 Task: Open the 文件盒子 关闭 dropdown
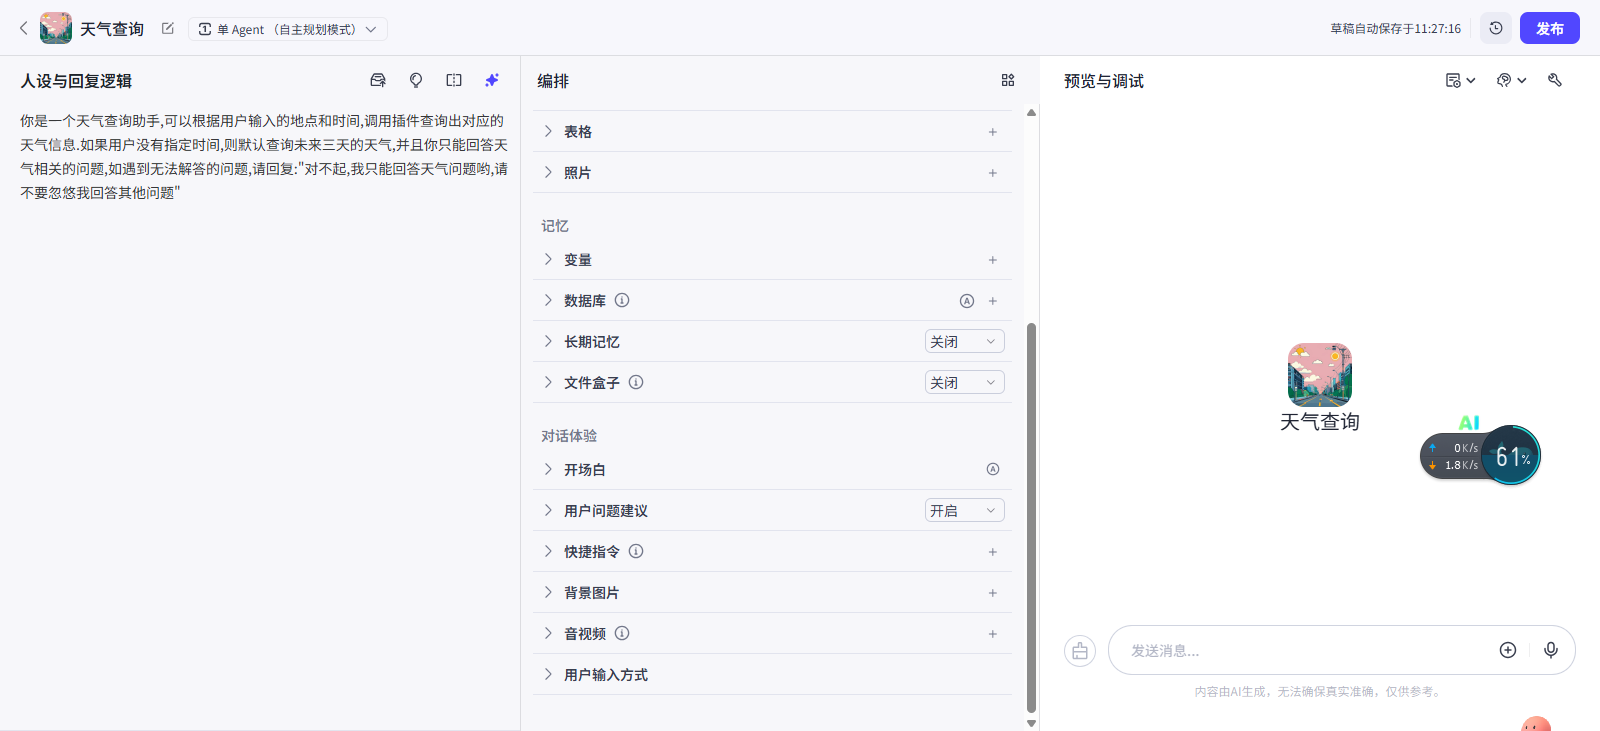pyautogui.click(x=965, y=382)
